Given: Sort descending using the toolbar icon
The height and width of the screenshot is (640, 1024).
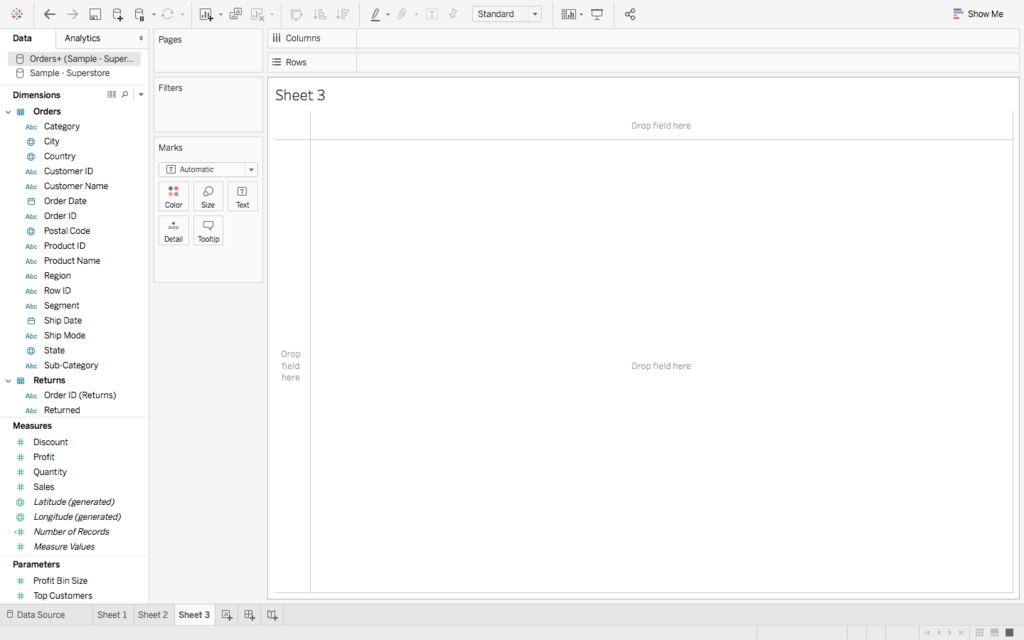Looking at the screenshot, I should (342, 14).
